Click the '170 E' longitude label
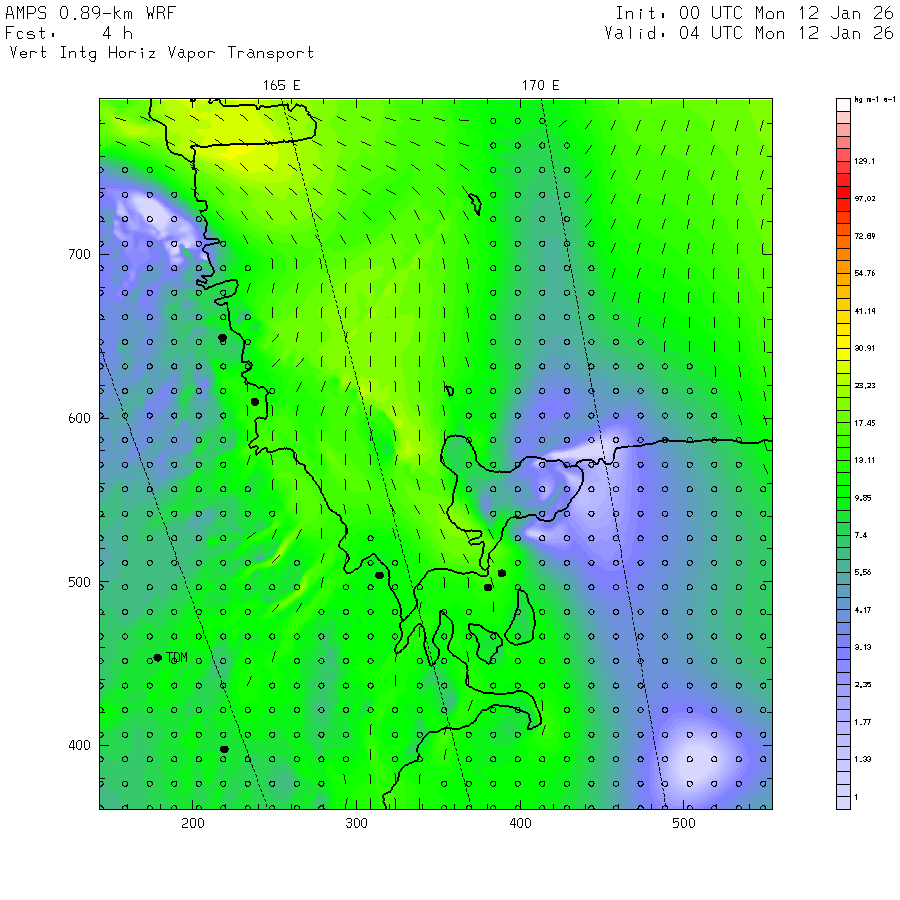 (x=540, y=86)
